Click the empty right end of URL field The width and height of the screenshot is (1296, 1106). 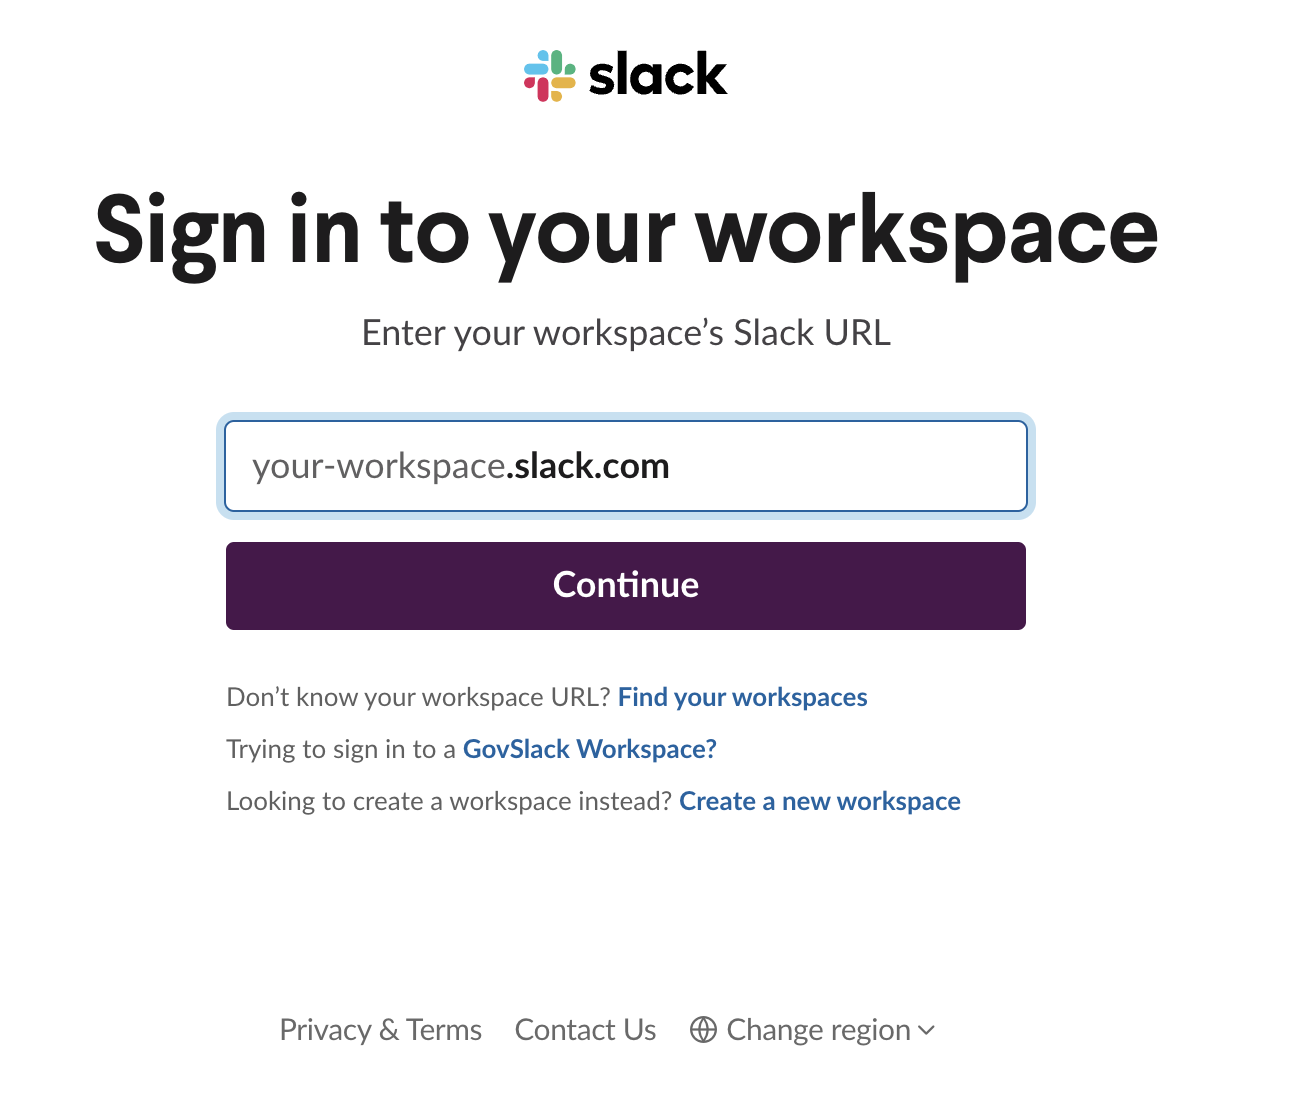[900, 466]
